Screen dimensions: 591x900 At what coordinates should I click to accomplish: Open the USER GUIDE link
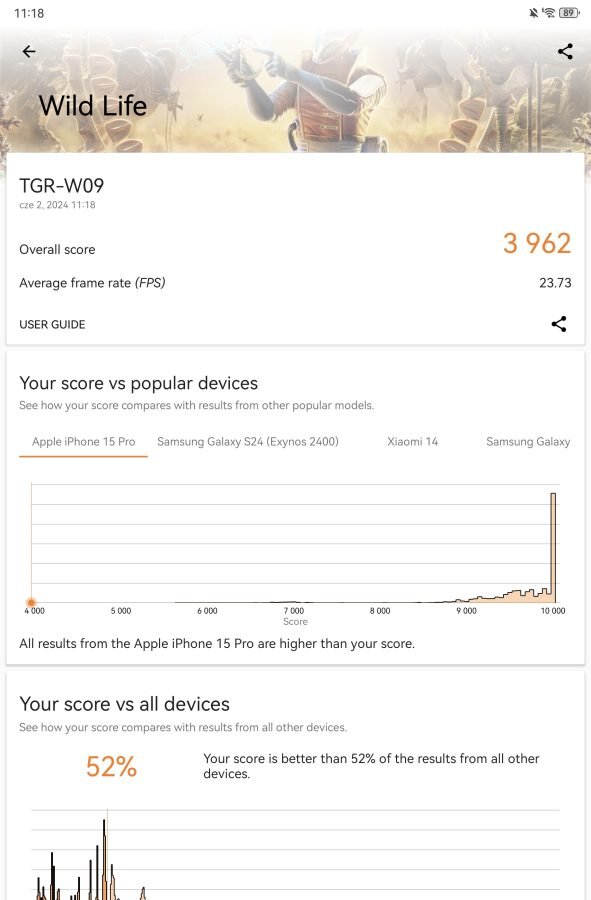tap(52, 324)
